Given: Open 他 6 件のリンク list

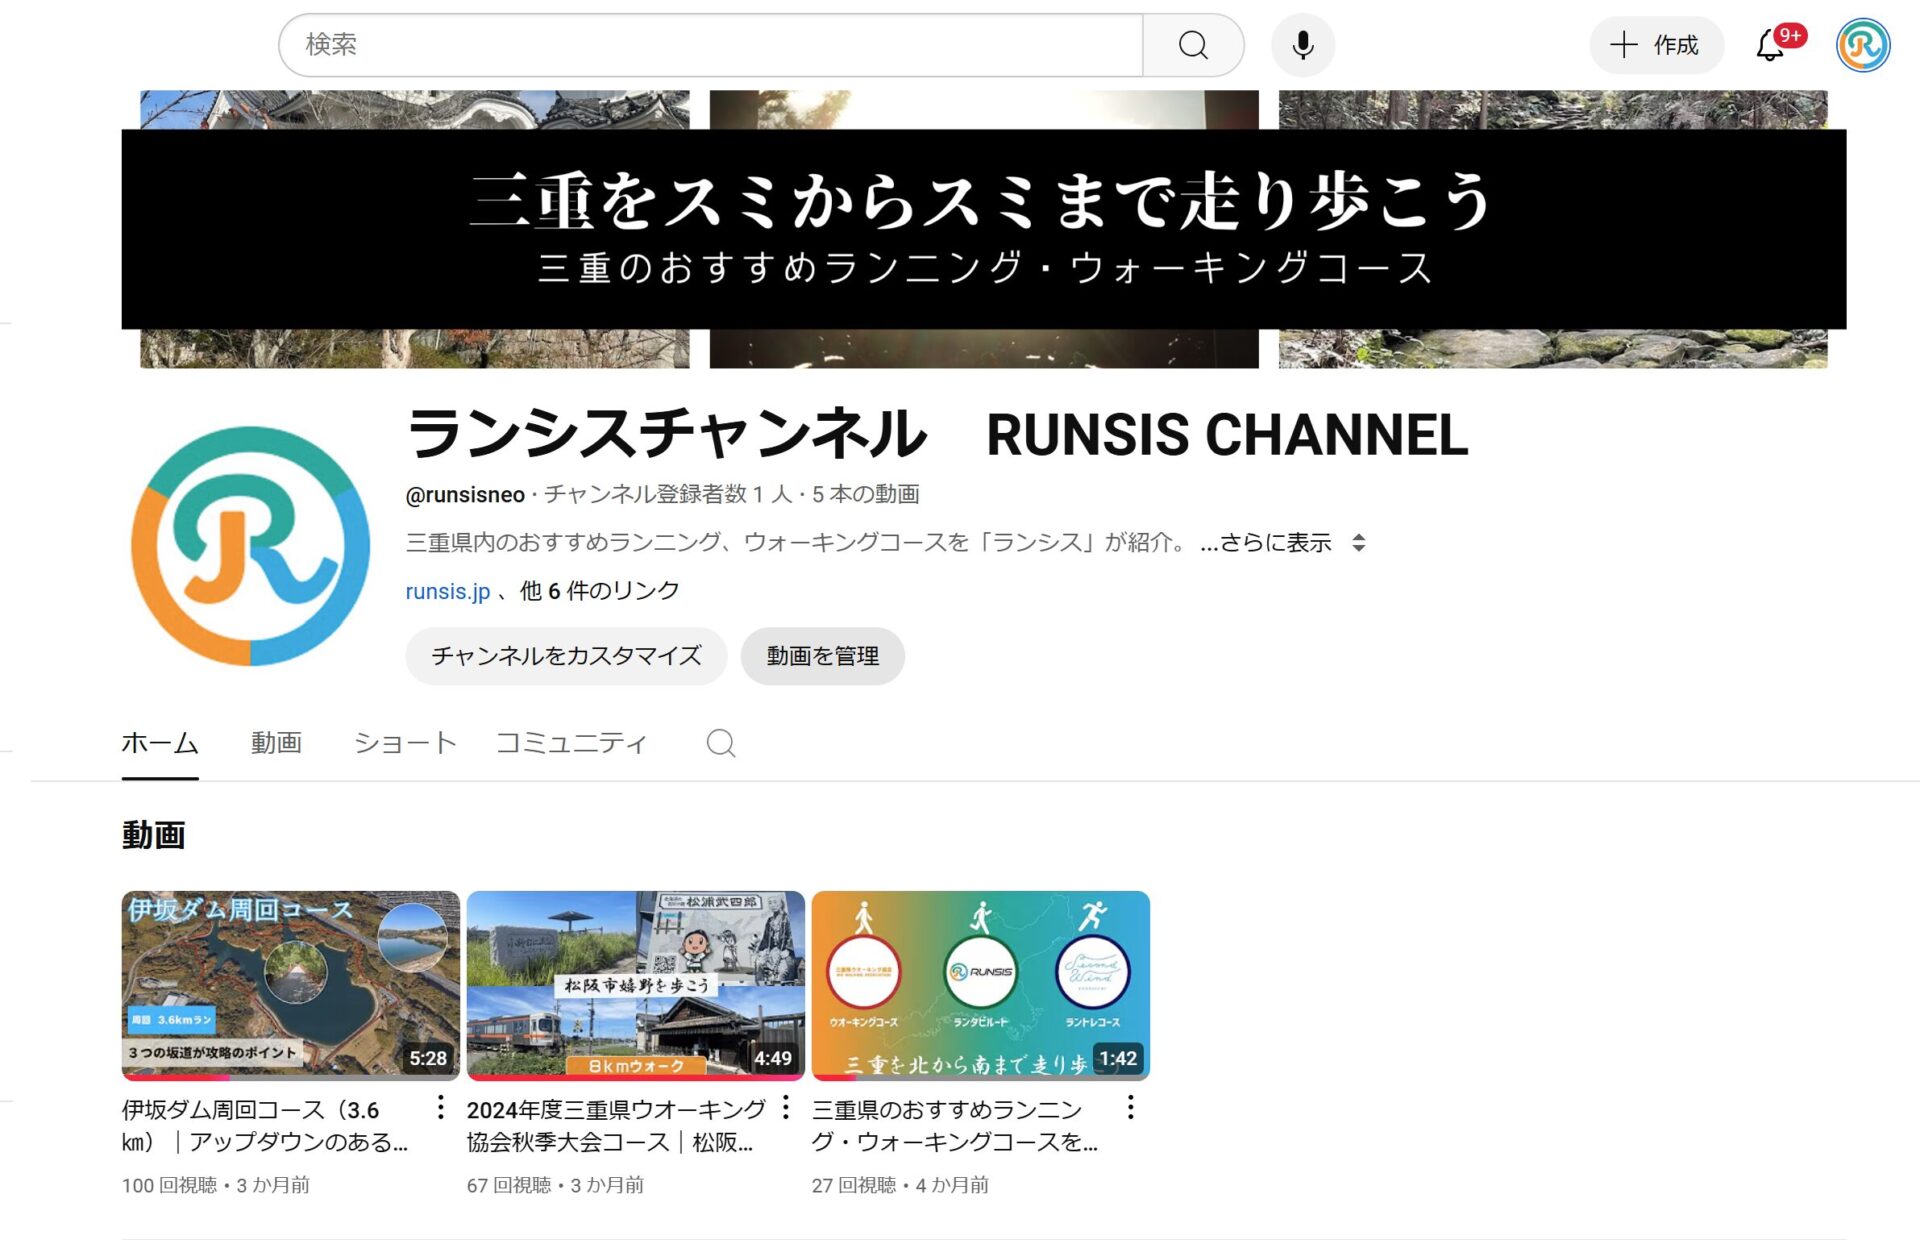Looking at the screenshot, I should (x=600, y=591).
